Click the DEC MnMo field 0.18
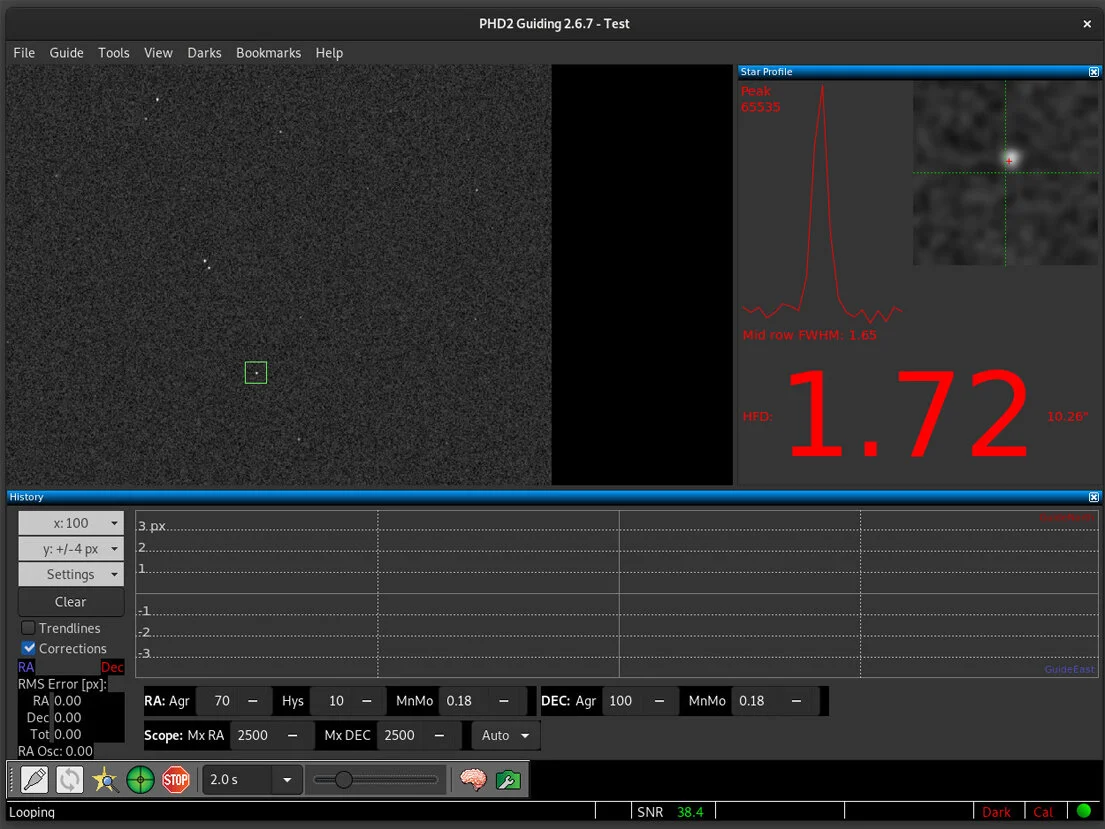The height and width of the screenshot is (829, 1105). (756, 701)
